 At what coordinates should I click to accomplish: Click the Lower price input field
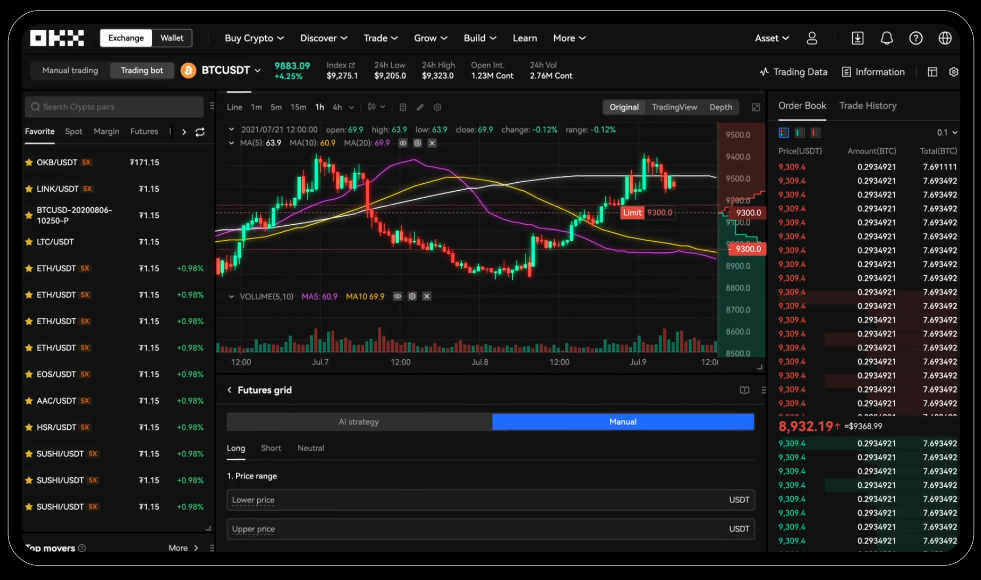[490, 500]
